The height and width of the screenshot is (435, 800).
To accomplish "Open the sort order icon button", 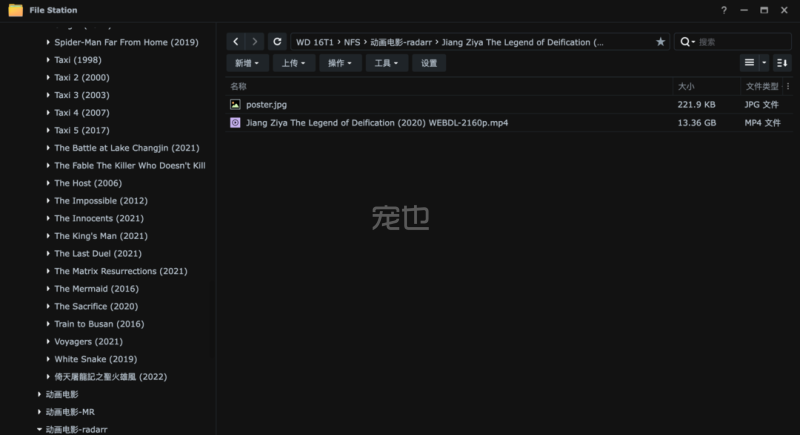I will 782,63.
